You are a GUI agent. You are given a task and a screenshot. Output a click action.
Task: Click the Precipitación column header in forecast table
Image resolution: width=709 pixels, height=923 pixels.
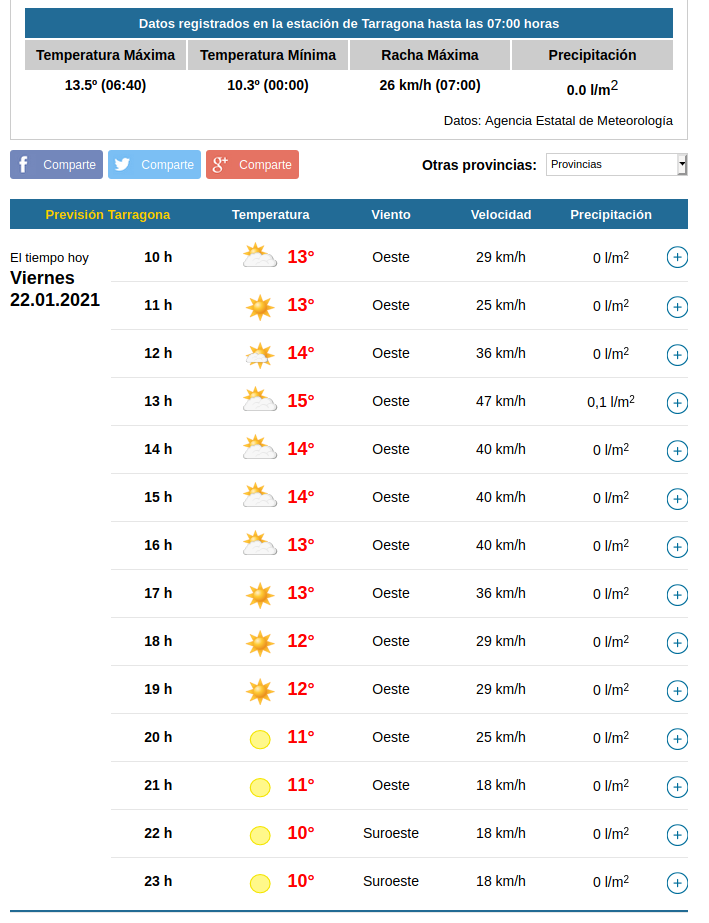coord(610,214)
